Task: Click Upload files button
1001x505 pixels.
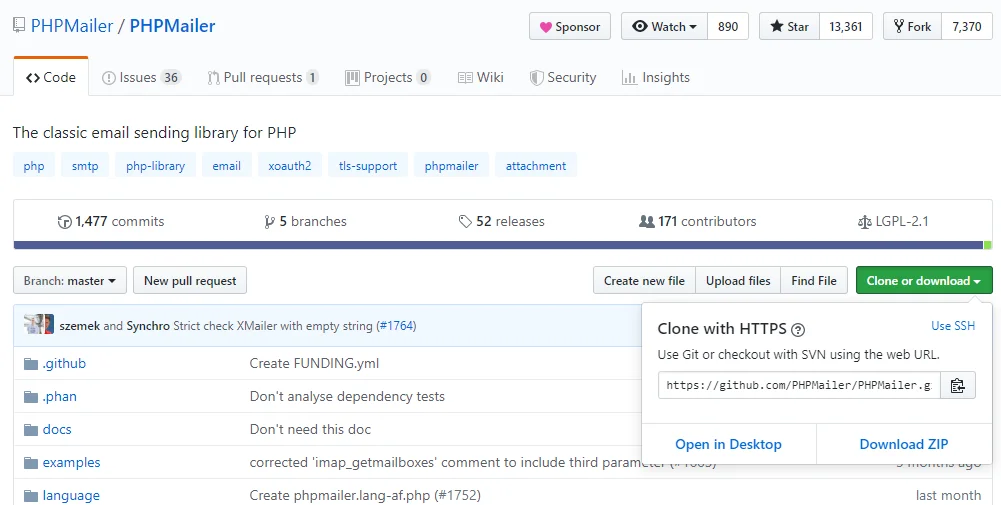Action: click(738, 281)
